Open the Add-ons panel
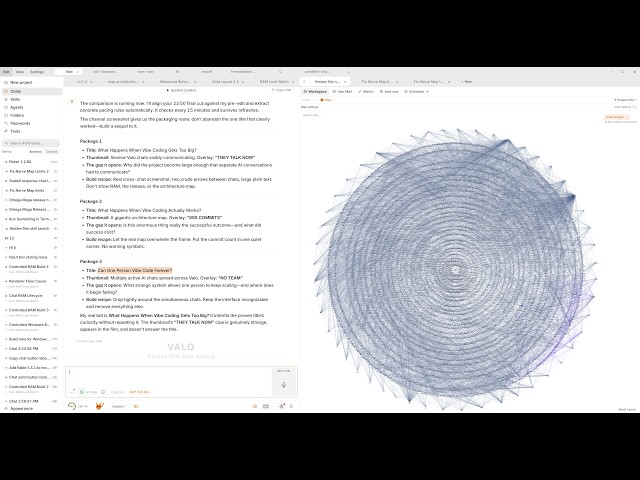The width and height of the screenshot is (640, 480). coord(389,92)
